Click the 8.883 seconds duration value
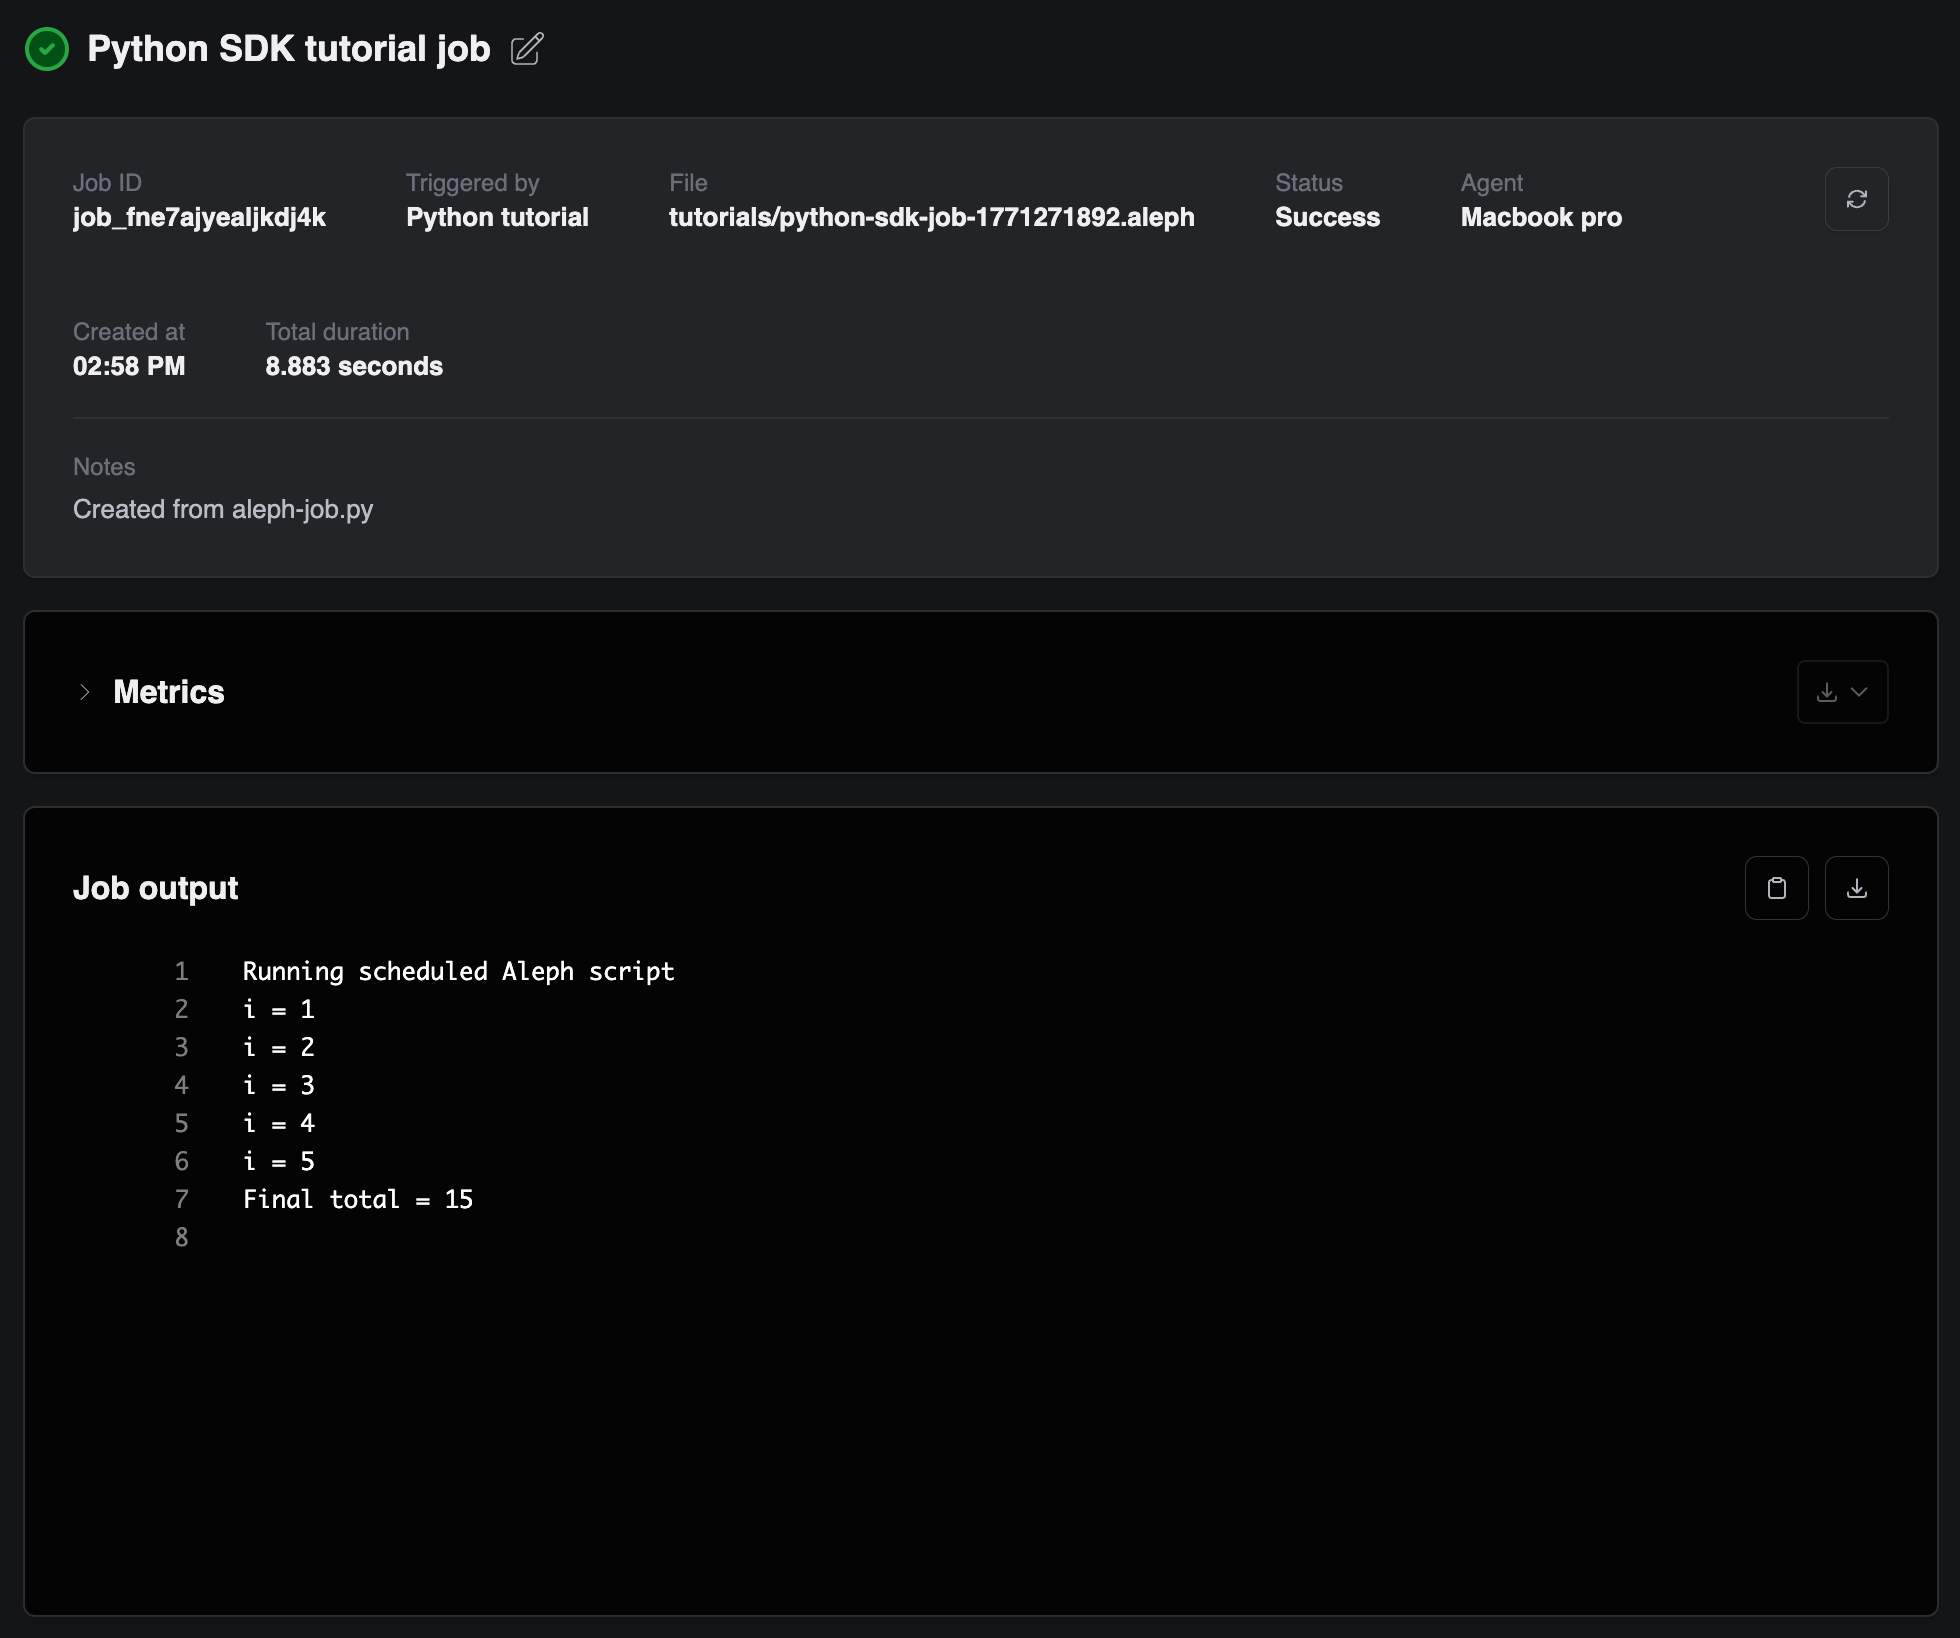This screenshot has width=1960, height=1638. pos(353,366)
